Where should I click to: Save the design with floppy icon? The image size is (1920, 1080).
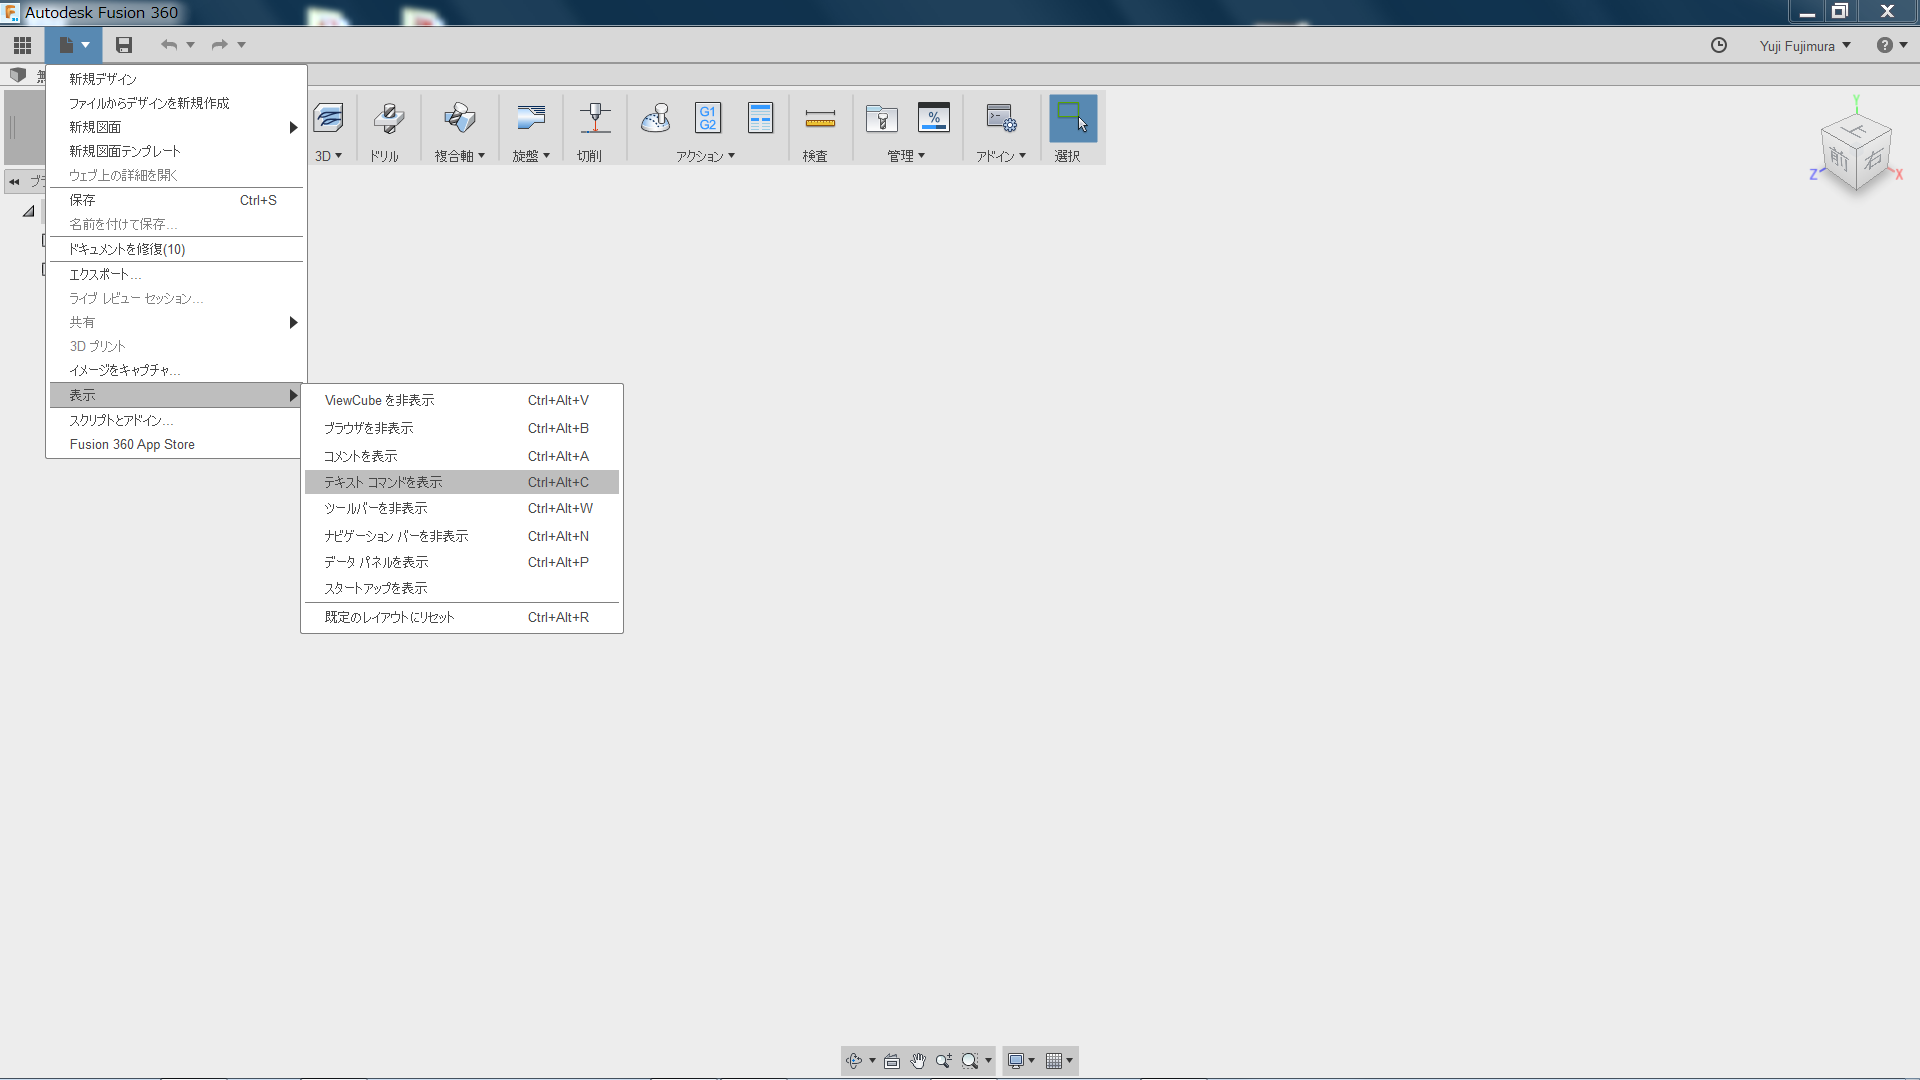[124, 45]
